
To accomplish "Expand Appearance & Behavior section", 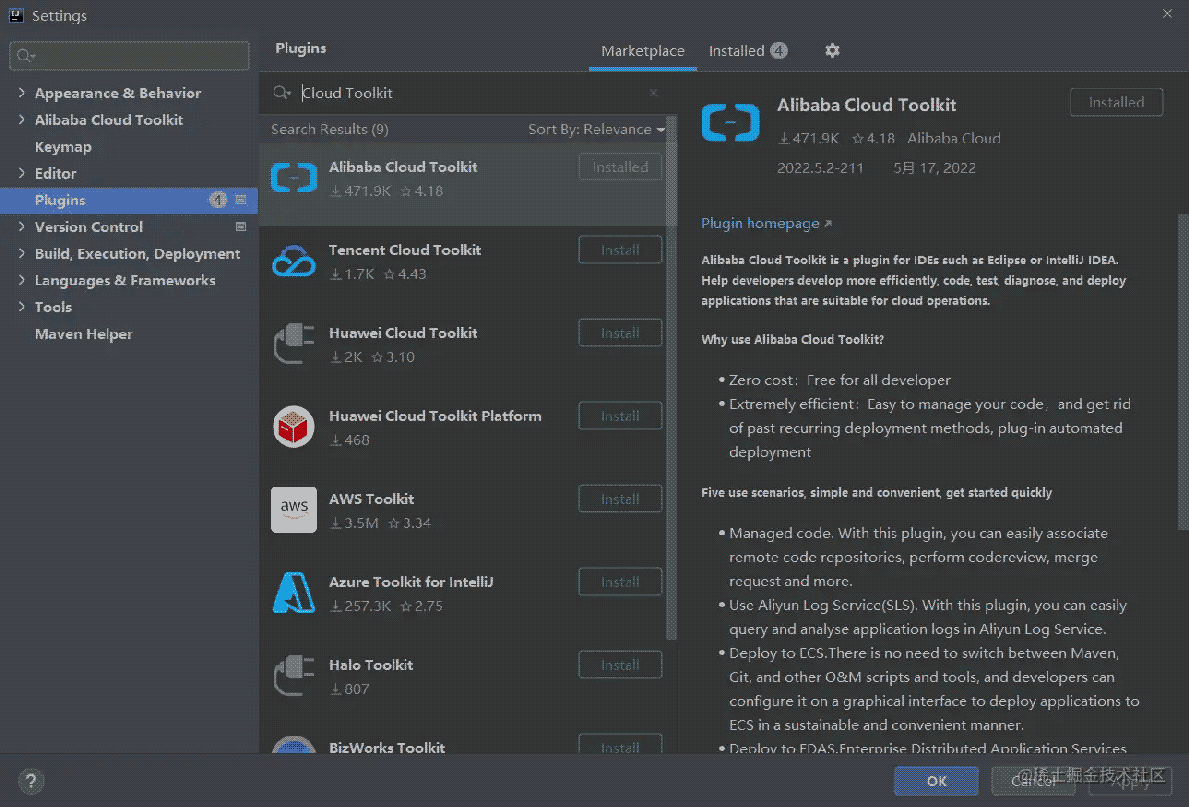I will tap(21, 93).
